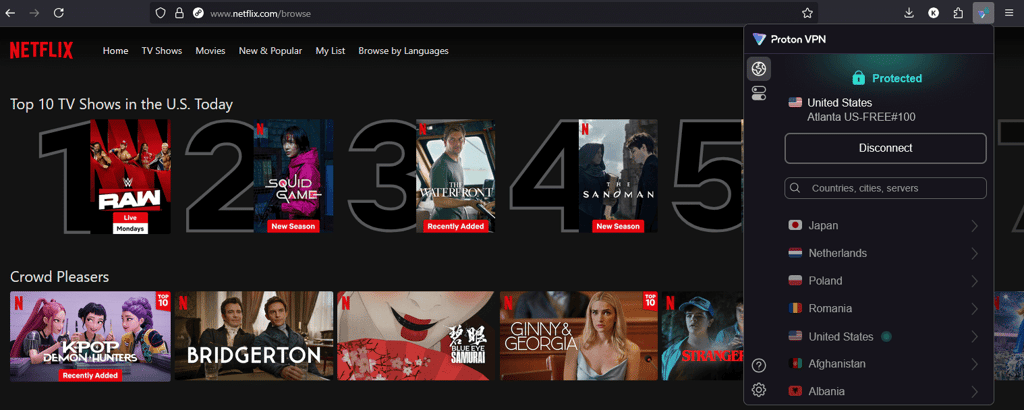Click the Japan flag icon
The width and height of the screenshot is (1024, 410).
[795, 225]
